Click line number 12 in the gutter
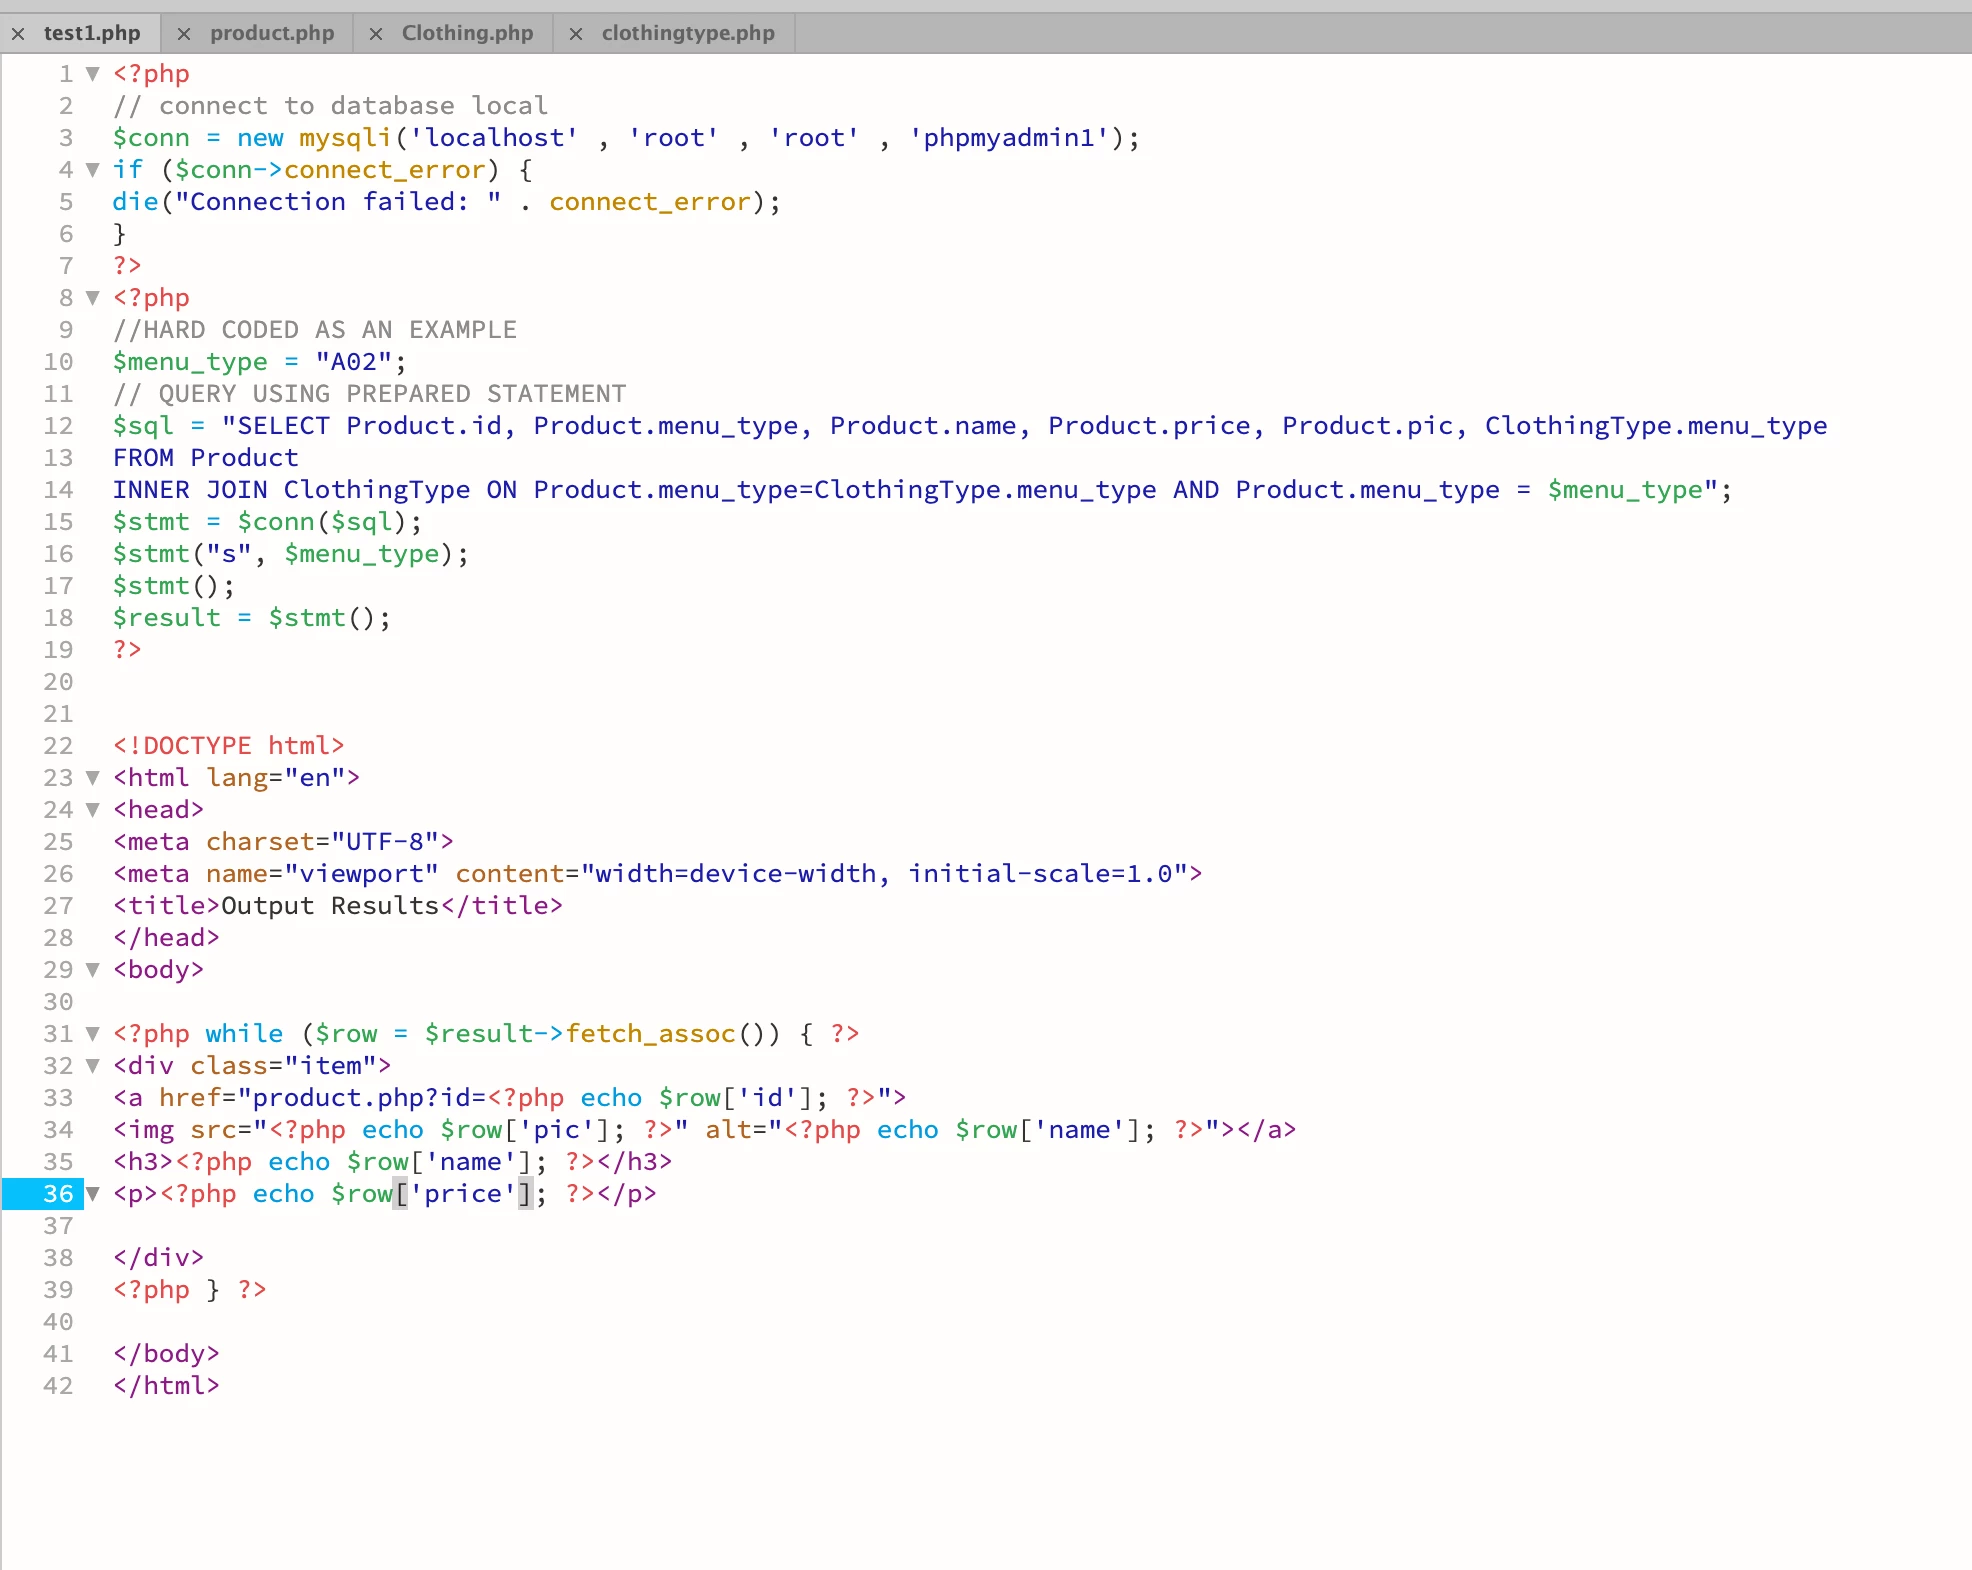This screenshot has height=1570, width=1972. tap(57, 426)
